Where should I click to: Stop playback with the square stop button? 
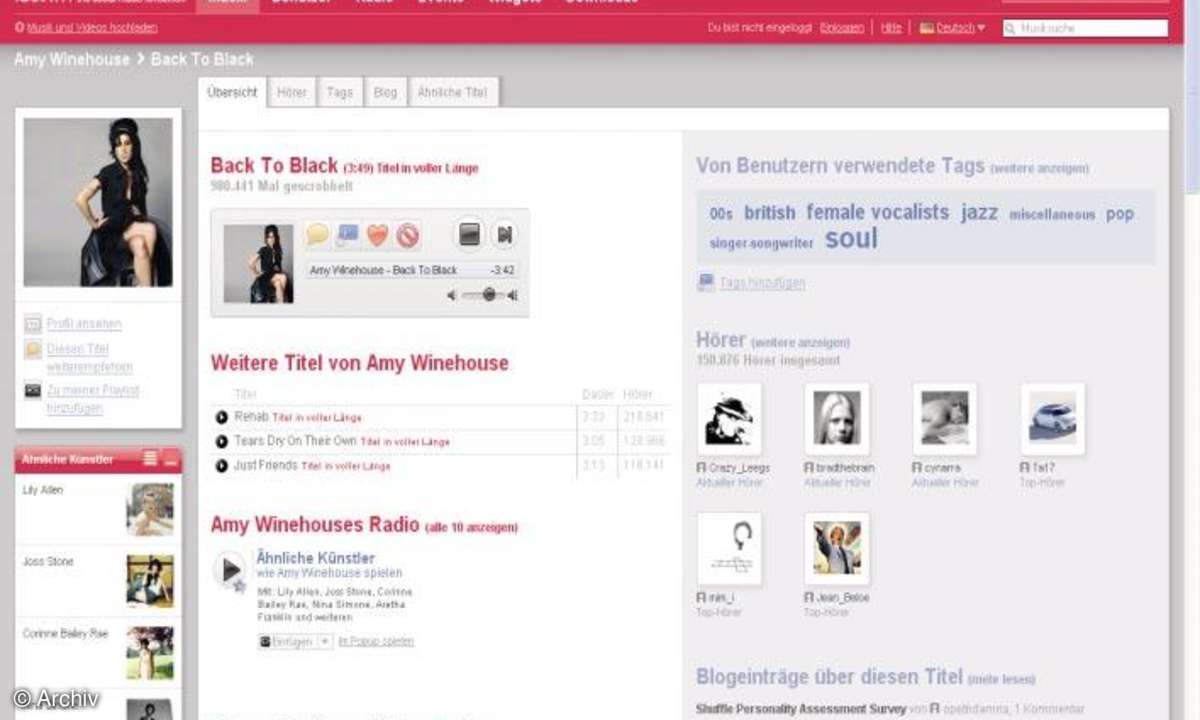(x=470, y=235)
